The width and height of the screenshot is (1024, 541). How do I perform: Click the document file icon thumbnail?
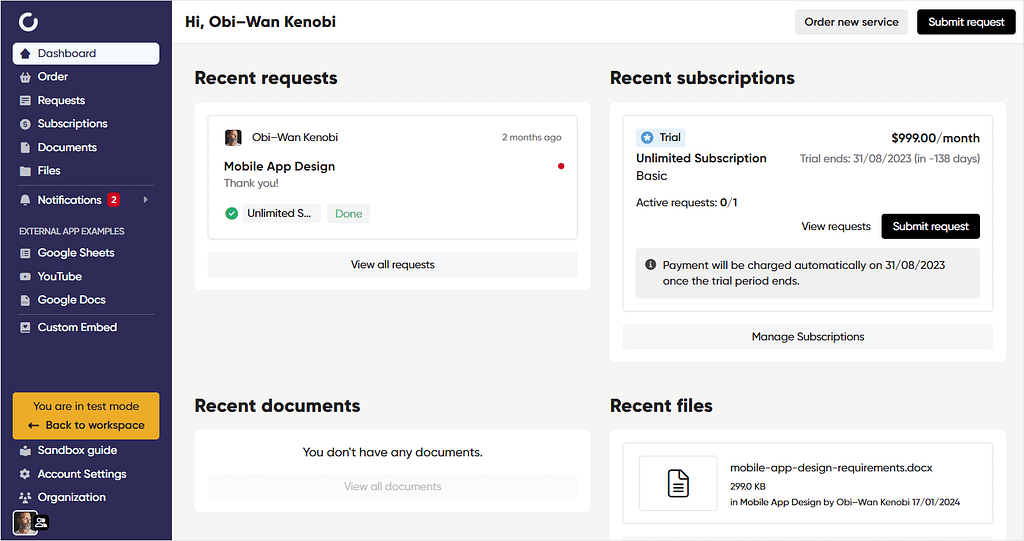tap(678, 484)
